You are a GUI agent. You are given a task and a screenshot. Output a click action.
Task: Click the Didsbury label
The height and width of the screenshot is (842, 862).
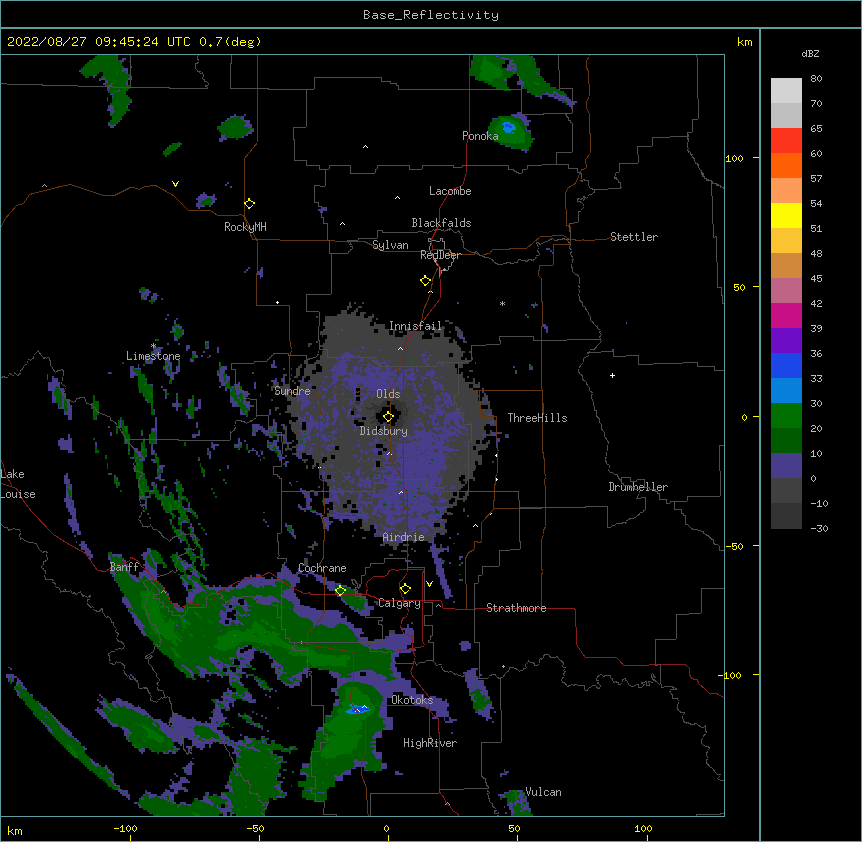click(384, 431)
